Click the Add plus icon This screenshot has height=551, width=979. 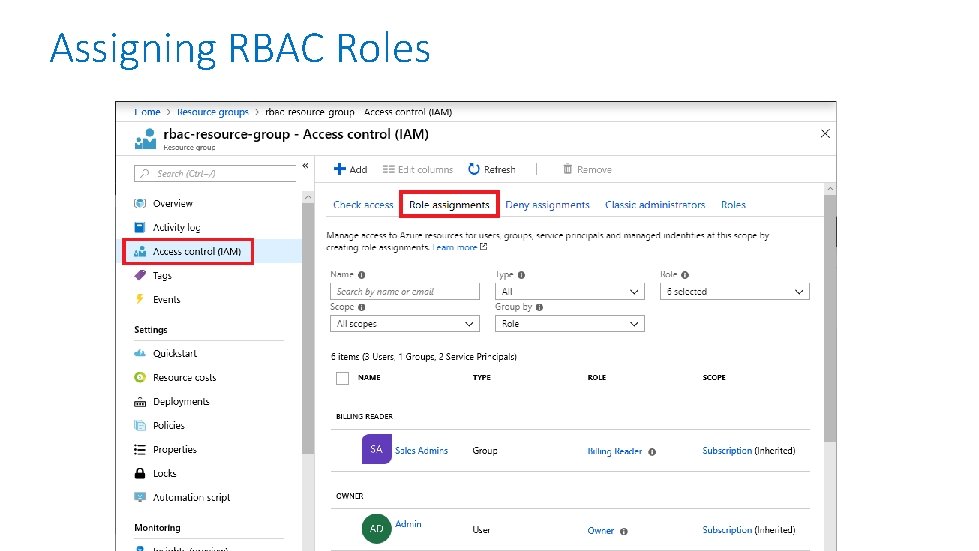coord(339,169)
